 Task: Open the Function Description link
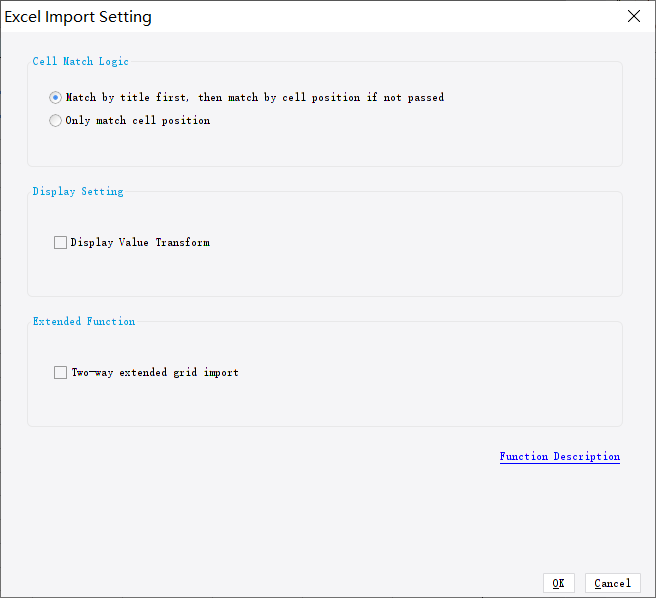pyautogui.click(x=559, y=457)
